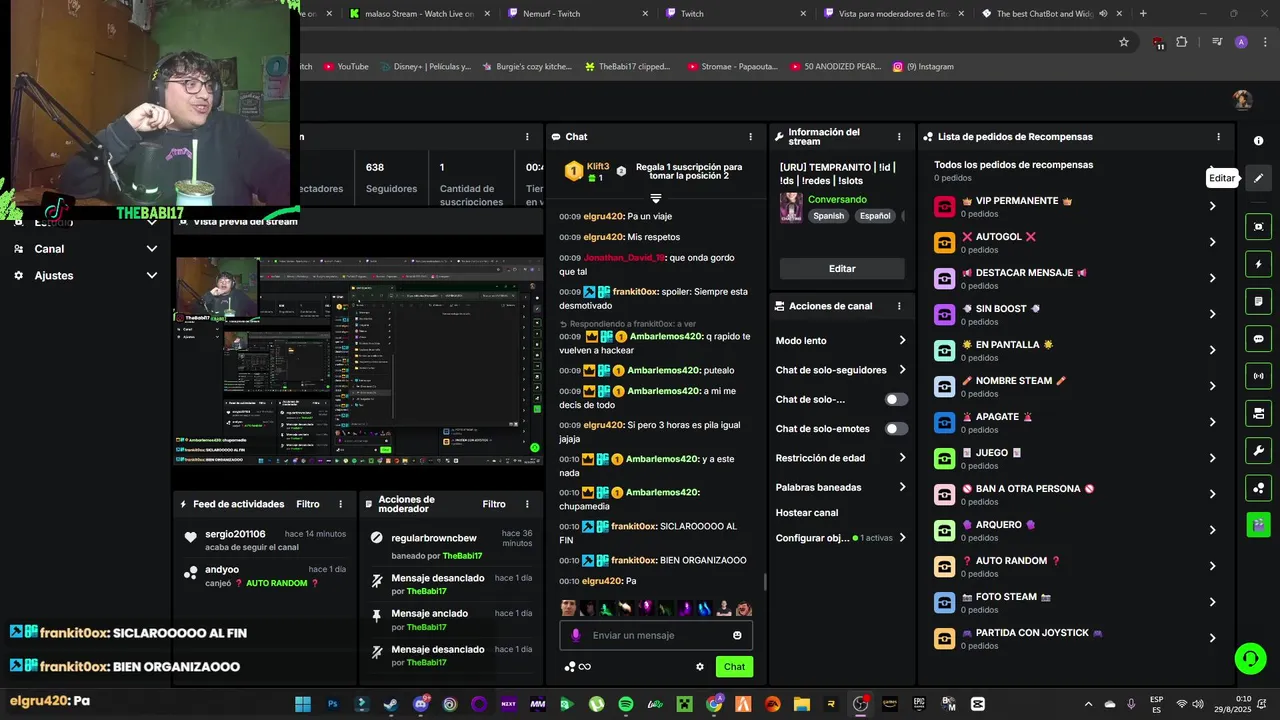Open Acciones de canal three-dot menu

tap(899, 306)
